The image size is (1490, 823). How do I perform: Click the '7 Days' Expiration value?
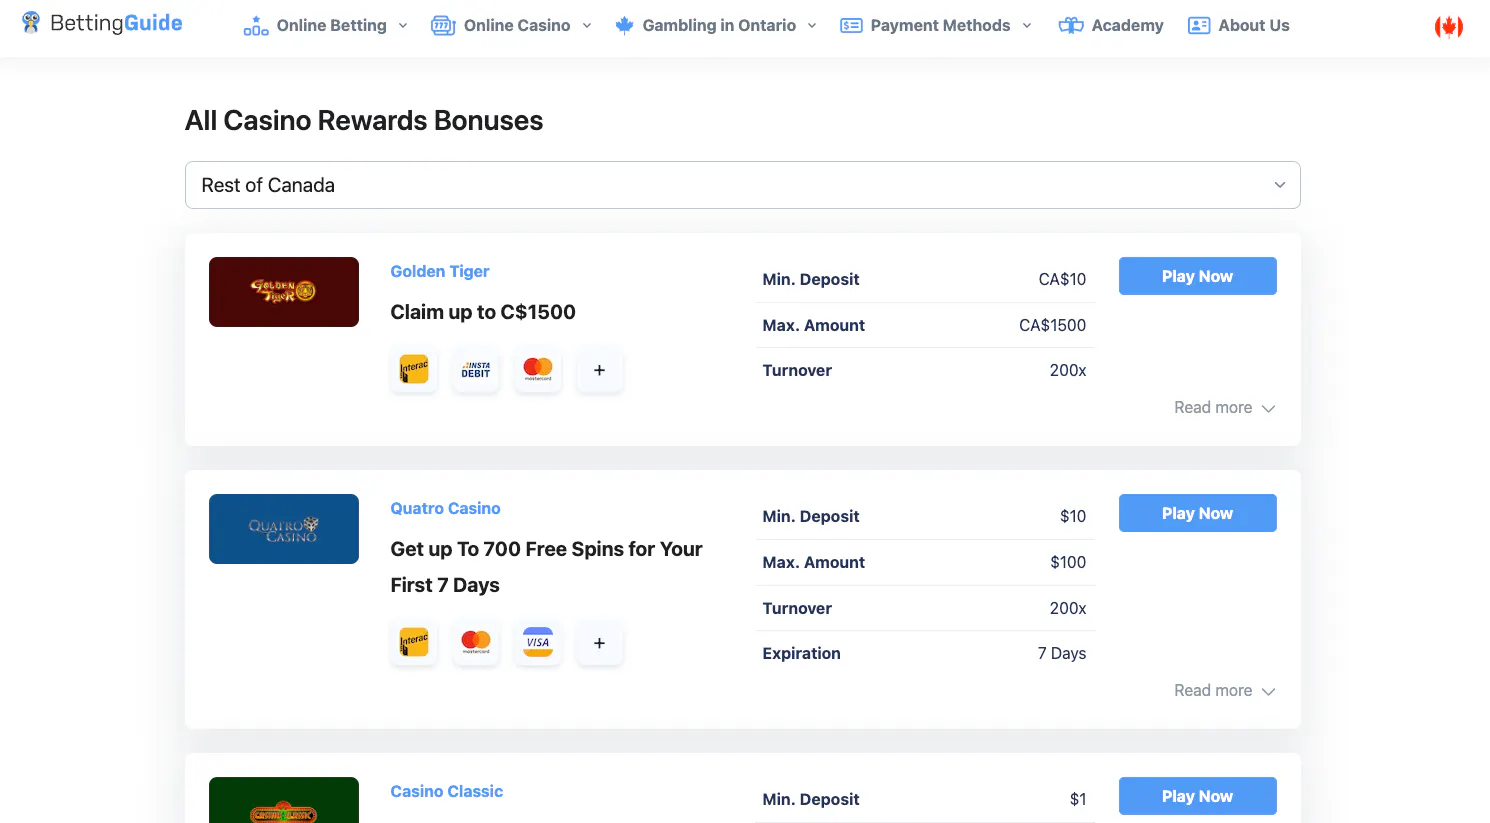point(1062,653)
